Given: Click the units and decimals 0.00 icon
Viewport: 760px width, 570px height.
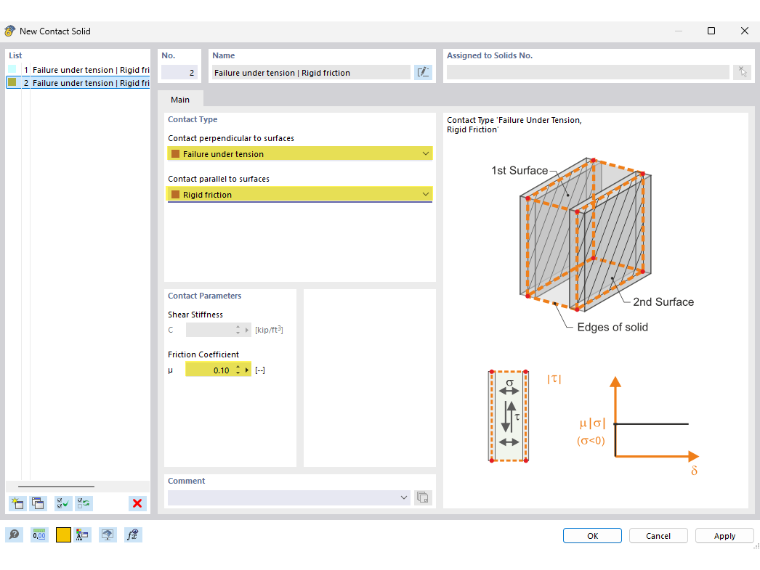Looking at the screenshot, I should tap(39, 535).
